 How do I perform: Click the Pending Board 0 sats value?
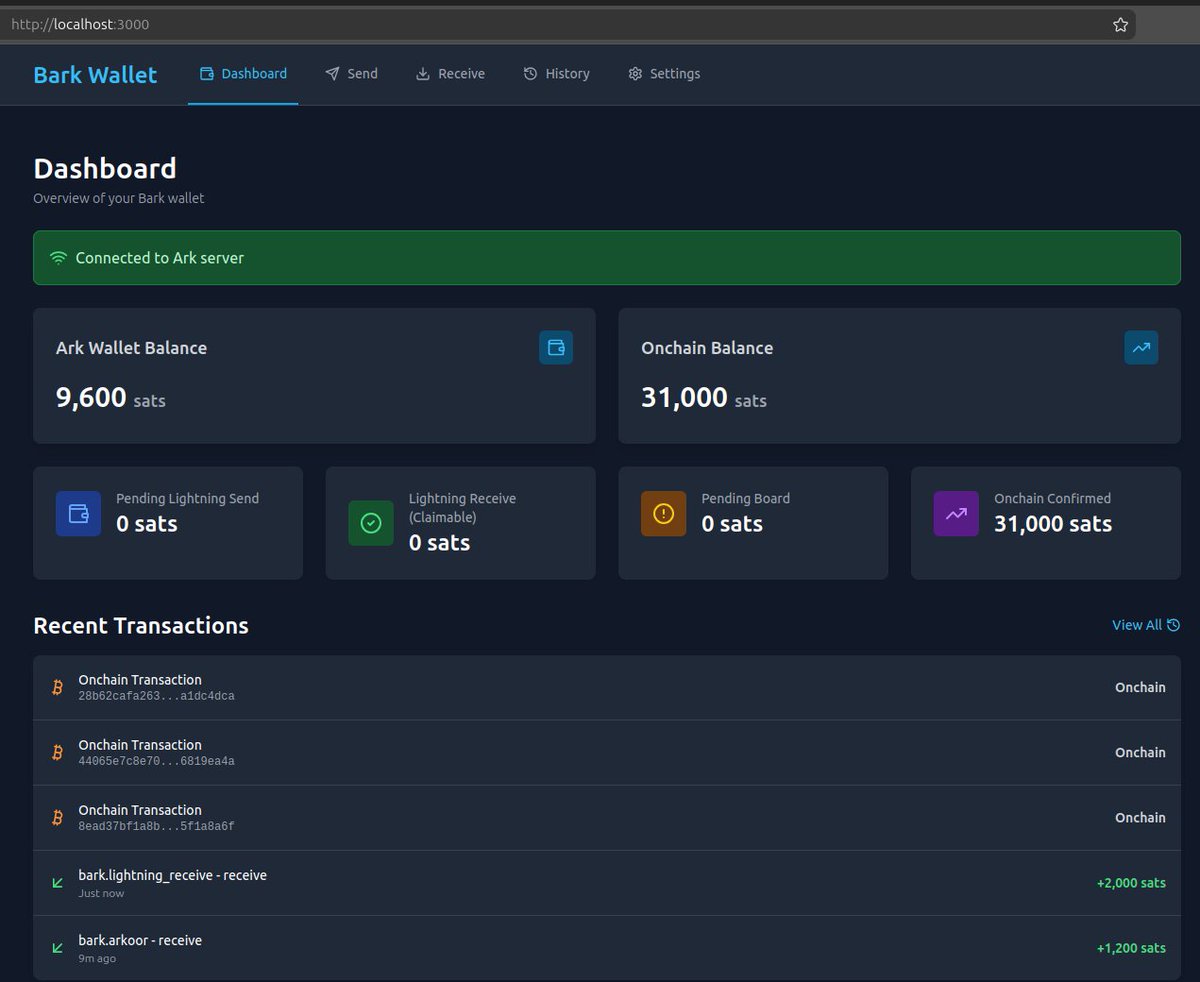[x=732, y=524]
